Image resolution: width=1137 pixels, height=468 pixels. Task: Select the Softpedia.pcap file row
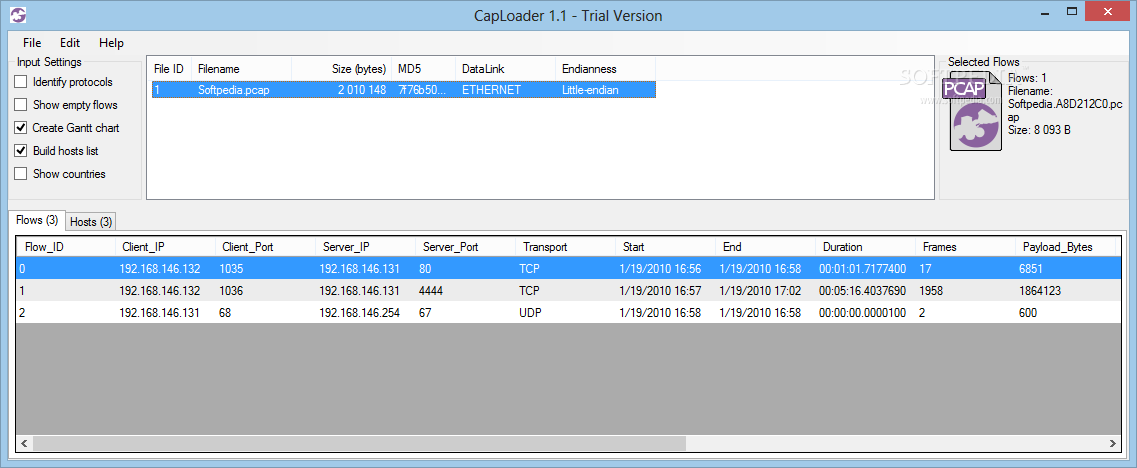(x=402, y=90)
